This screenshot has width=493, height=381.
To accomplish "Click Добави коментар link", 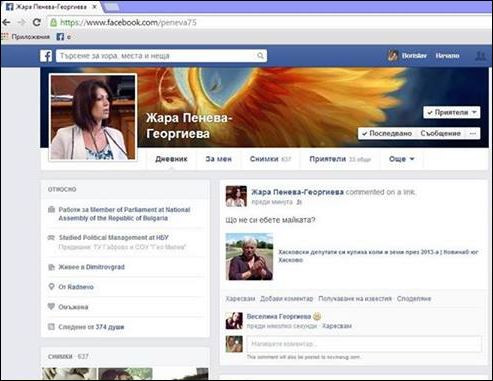I will coord(287,299).
